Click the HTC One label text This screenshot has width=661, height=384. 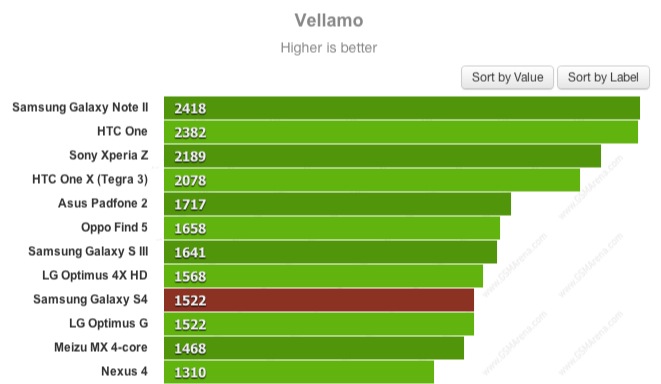tap(122, 131)
